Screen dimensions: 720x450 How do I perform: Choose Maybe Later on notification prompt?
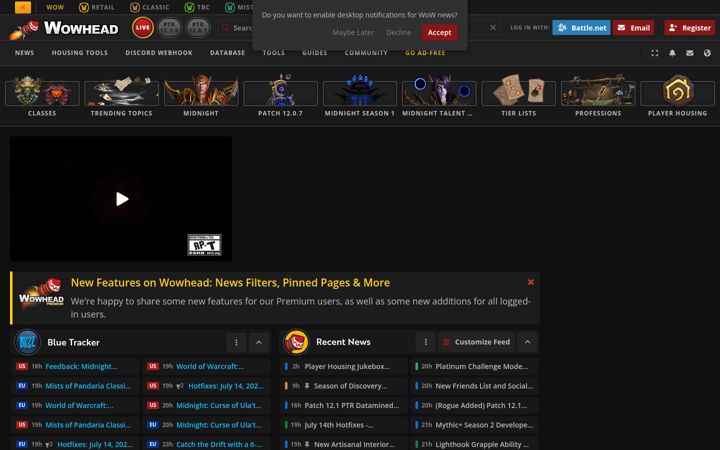353,33
